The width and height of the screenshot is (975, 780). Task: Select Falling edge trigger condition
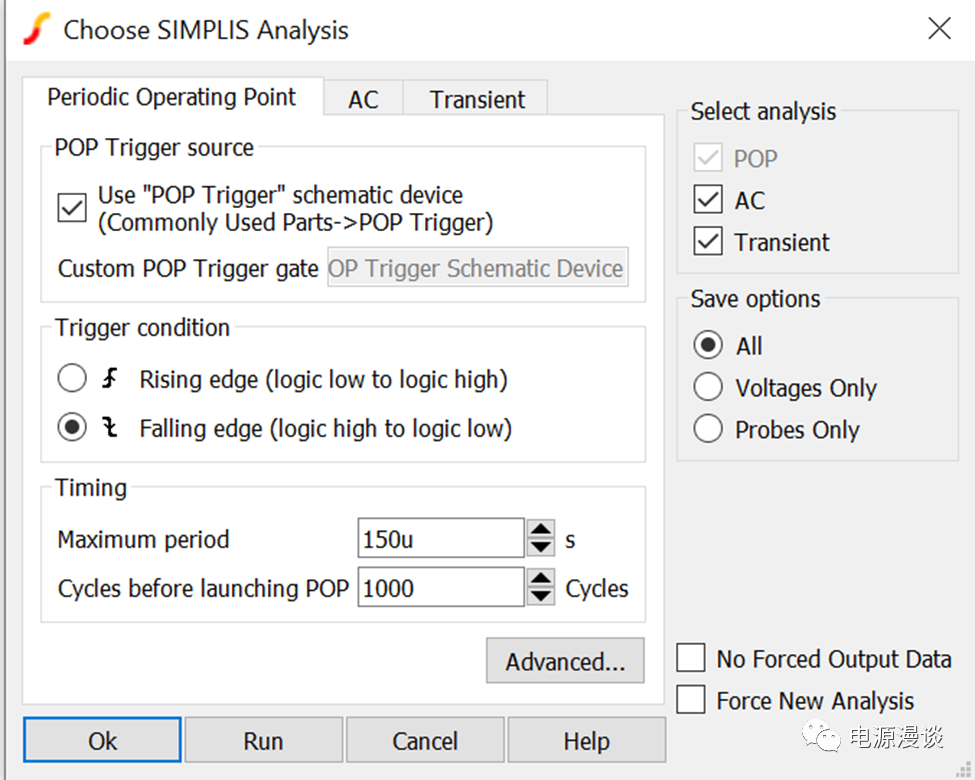pos(72,428)
